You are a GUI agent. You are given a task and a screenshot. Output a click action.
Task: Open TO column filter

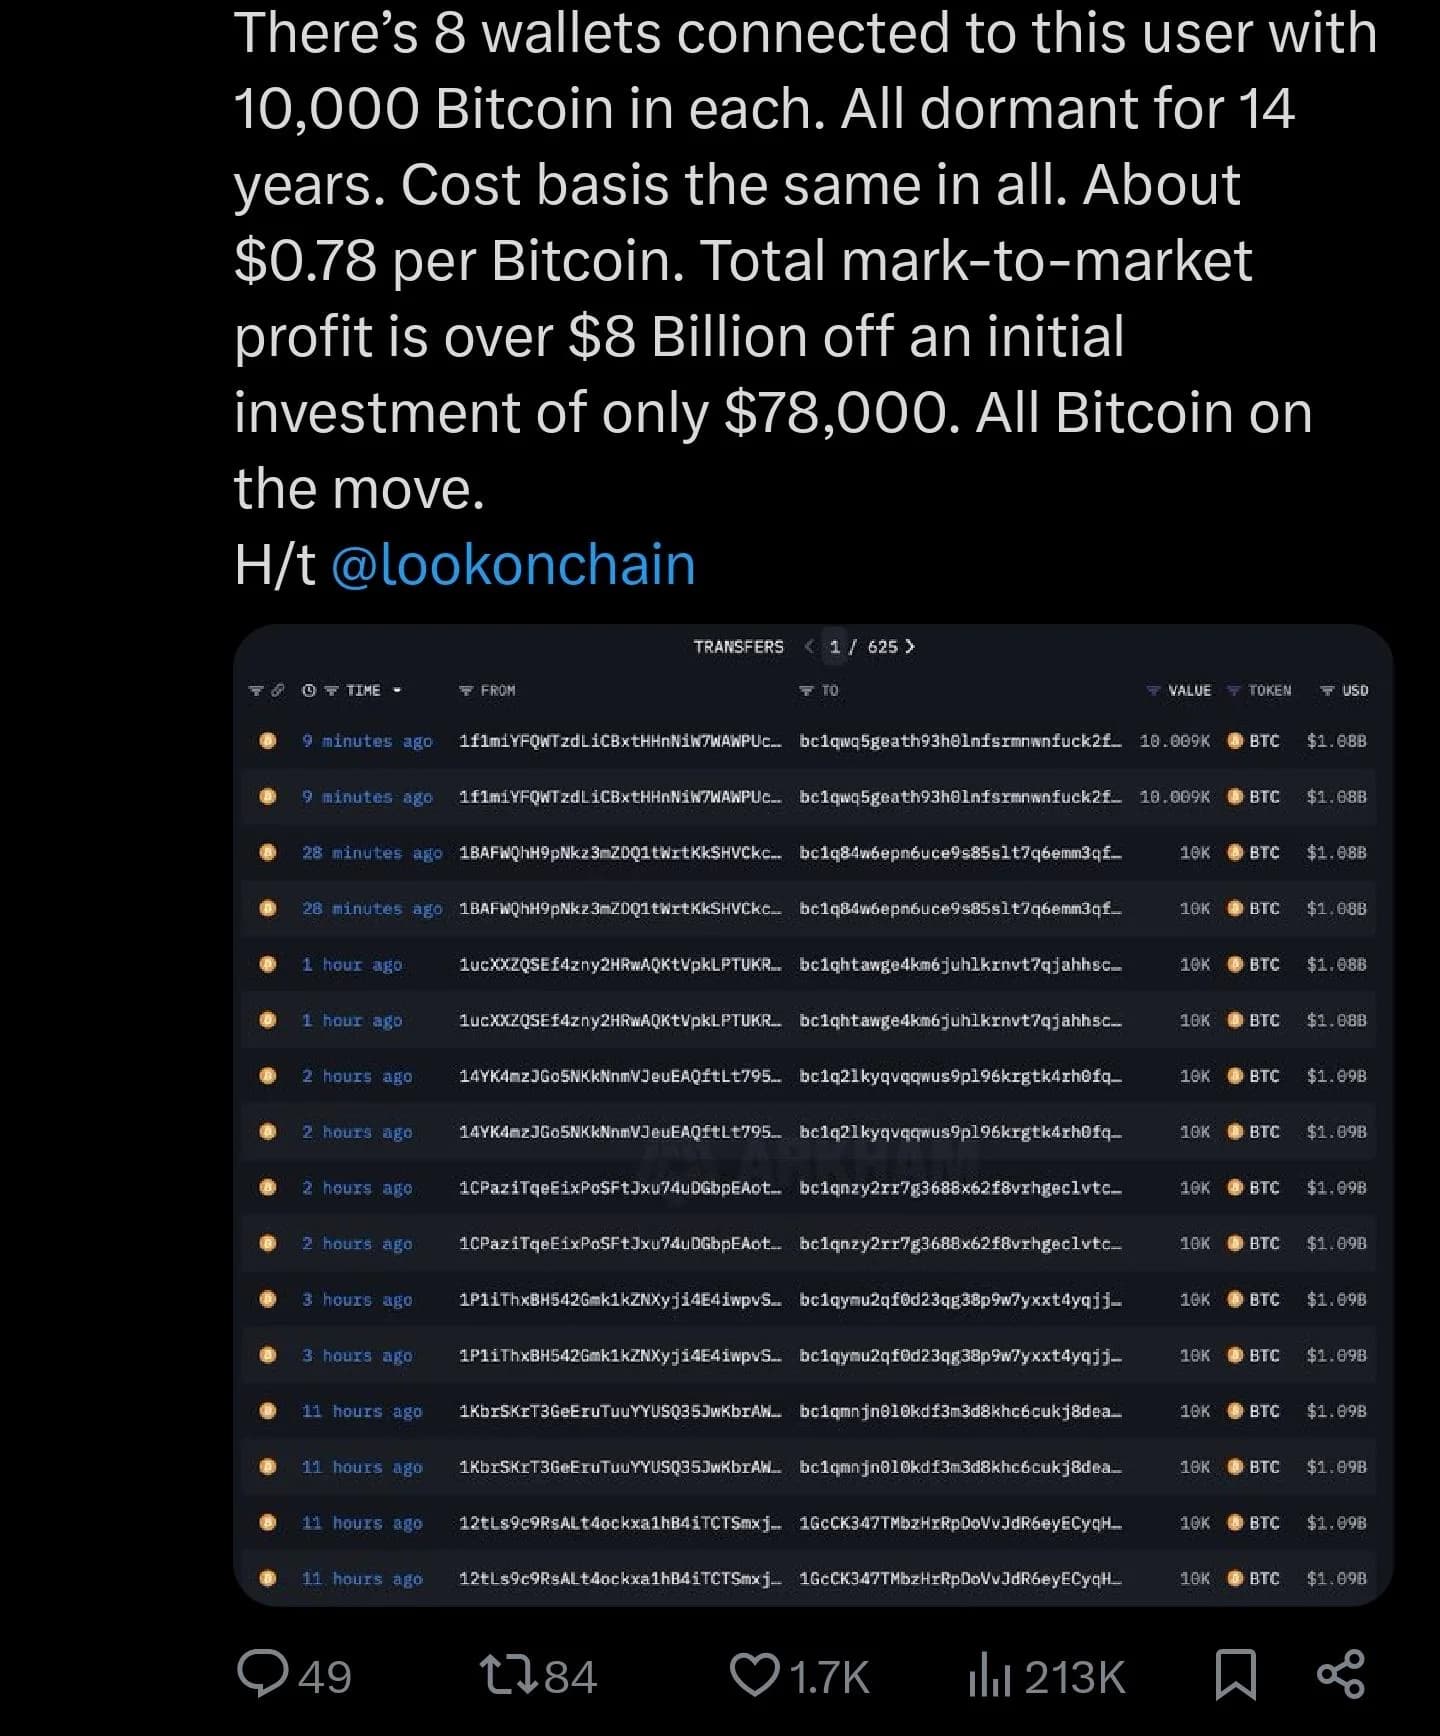pos(819,690)
